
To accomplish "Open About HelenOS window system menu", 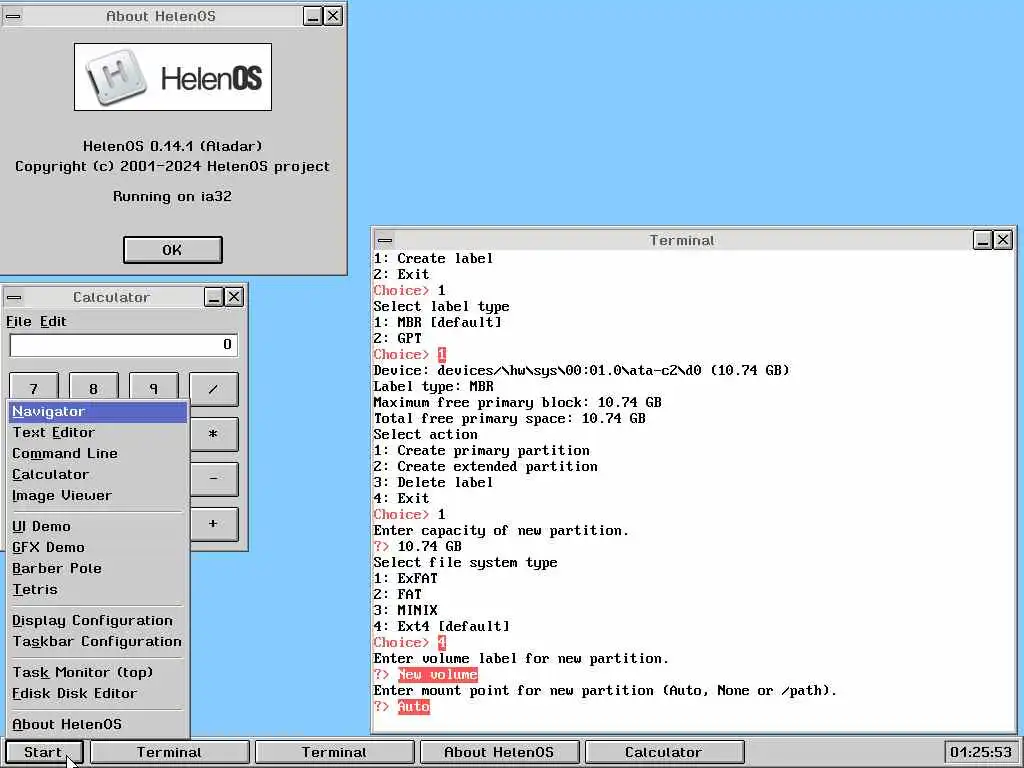I will coord(13,16).
